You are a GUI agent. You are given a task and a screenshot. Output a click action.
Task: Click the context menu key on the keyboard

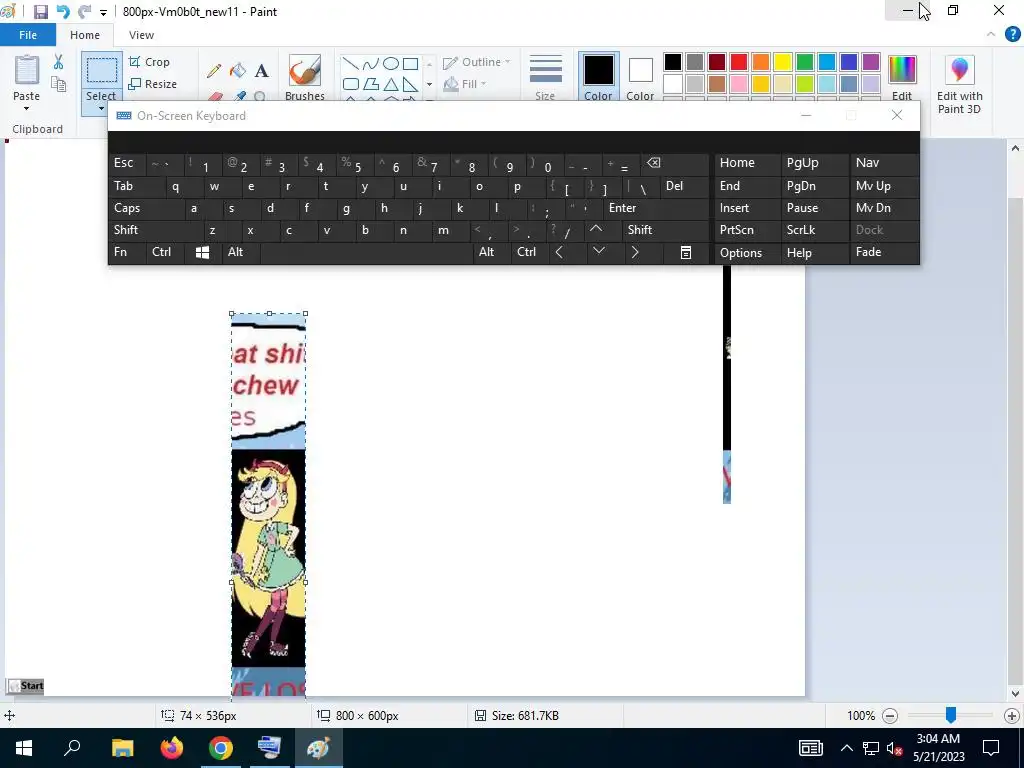[x=686, y=253]
